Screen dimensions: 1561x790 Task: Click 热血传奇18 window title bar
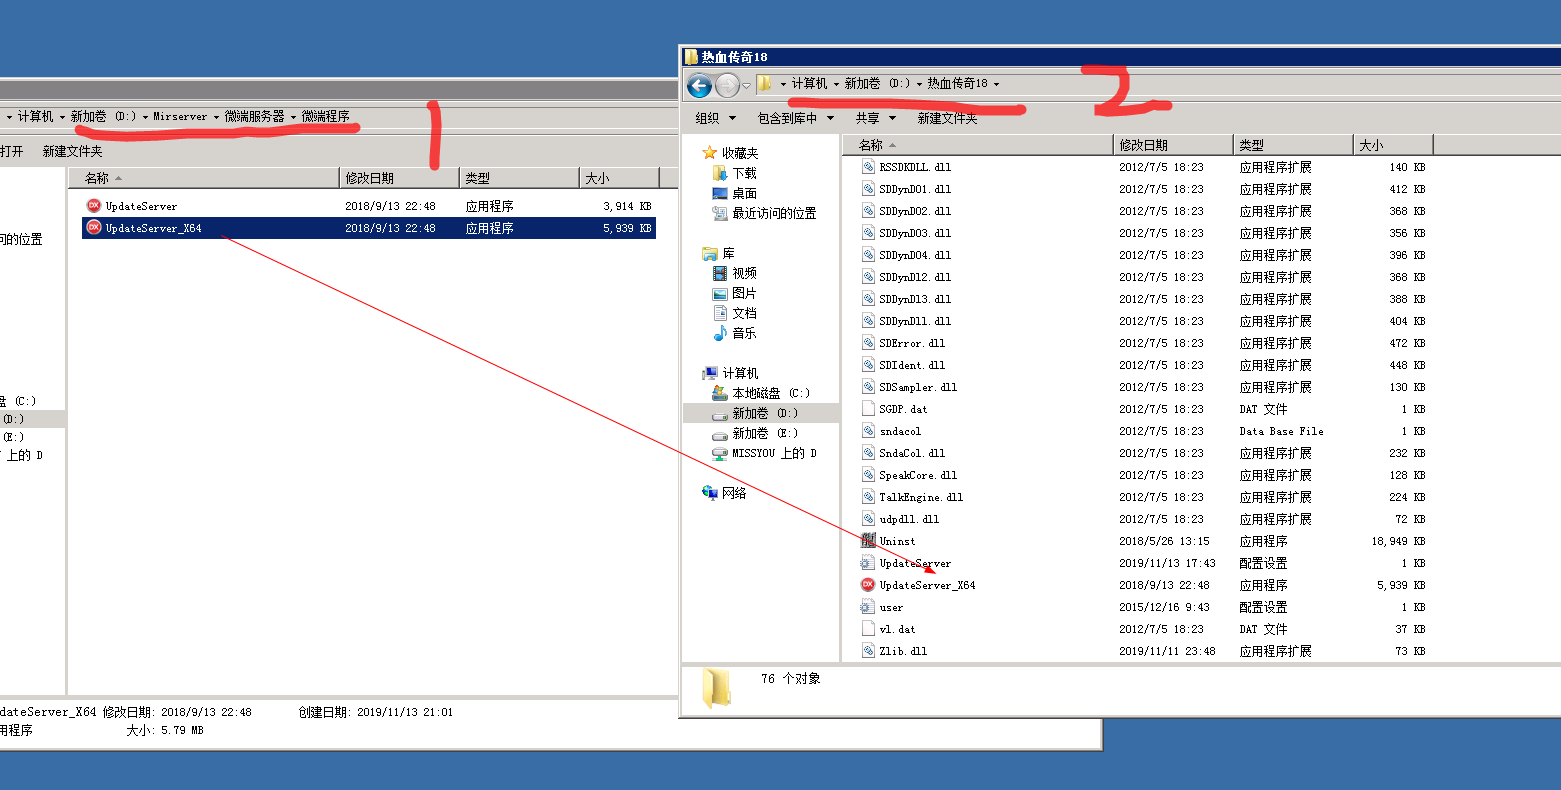(x=1120, y=56)
